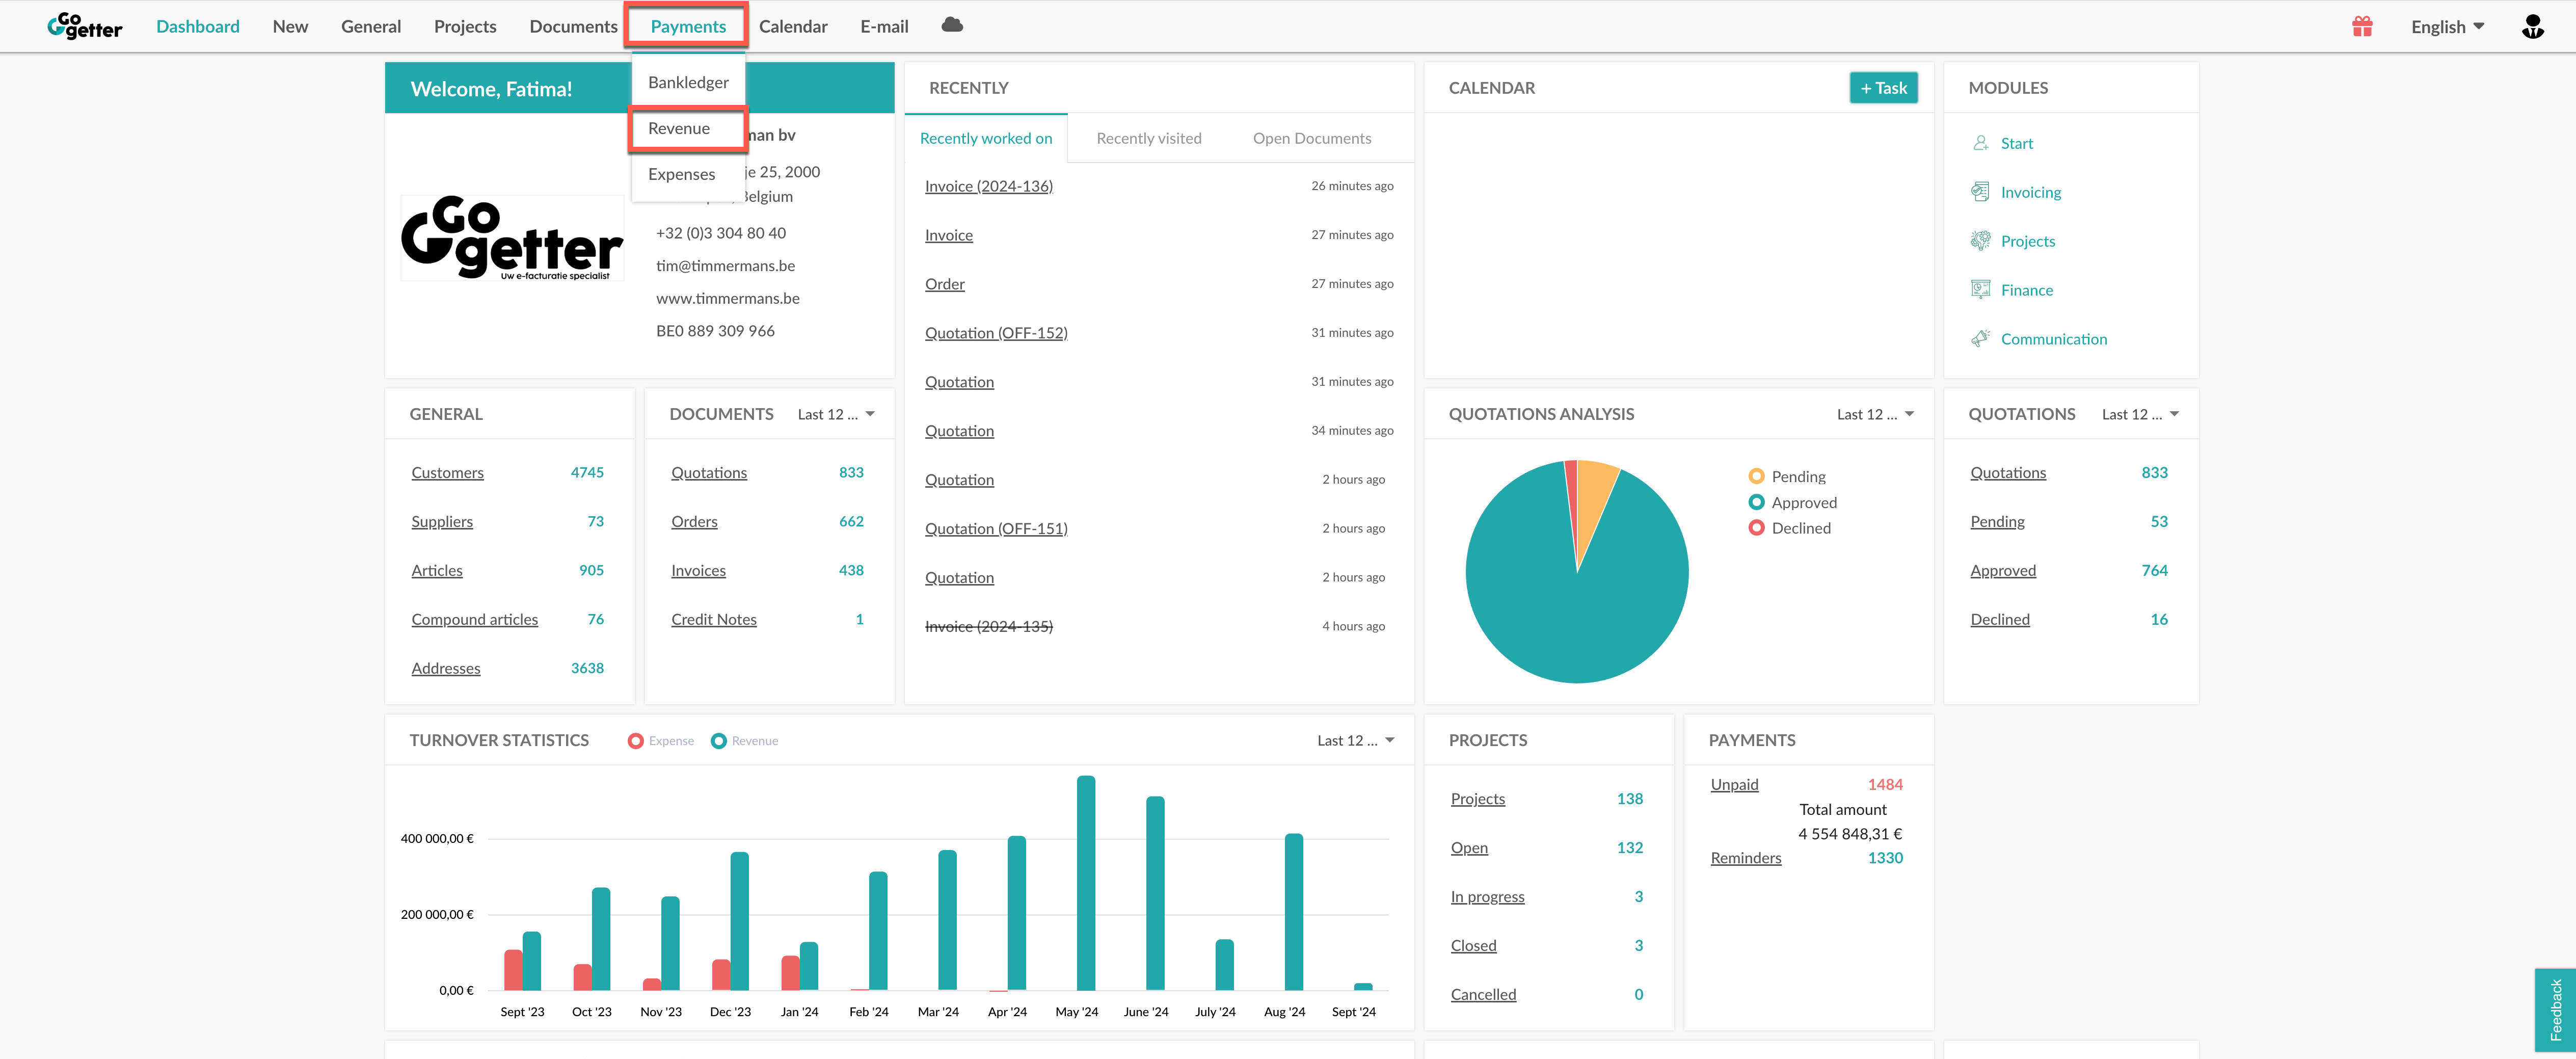
Task: Open Turnover Statistics period dropdown
Action: (x=1355, y=741)
